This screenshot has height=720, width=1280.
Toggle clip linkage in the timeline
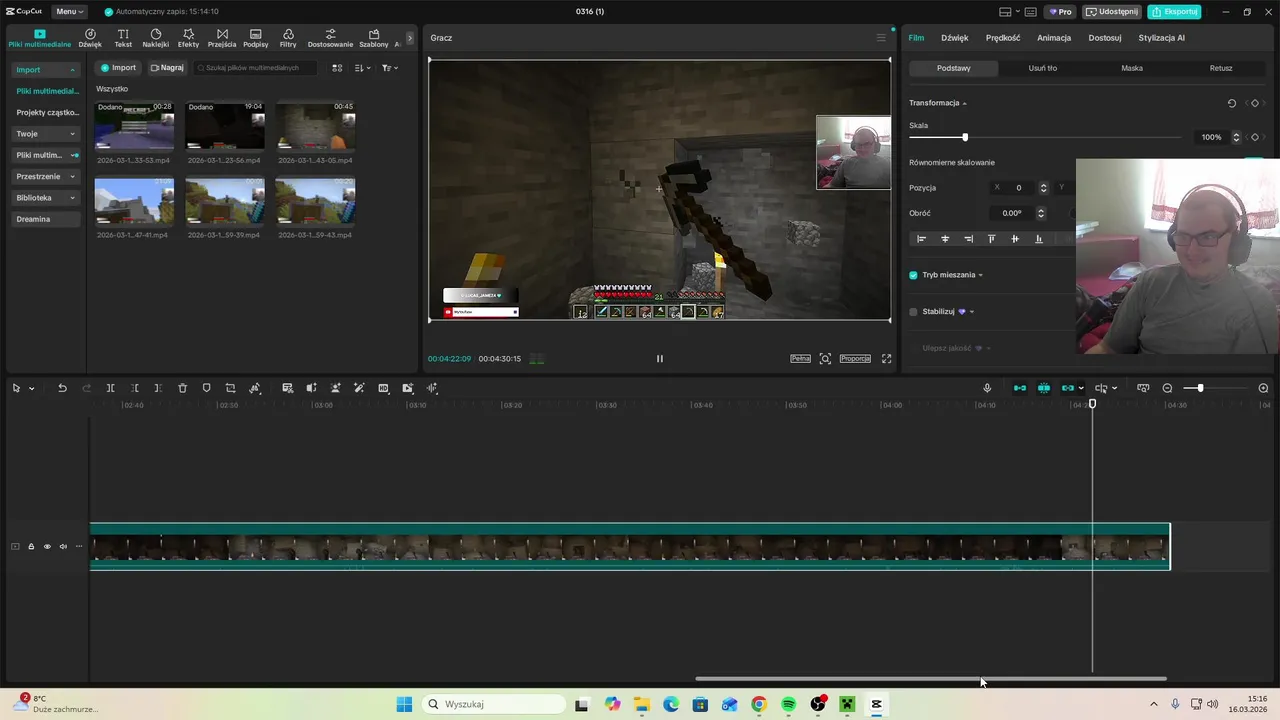pyautogui.click(x=1068, y=388)
